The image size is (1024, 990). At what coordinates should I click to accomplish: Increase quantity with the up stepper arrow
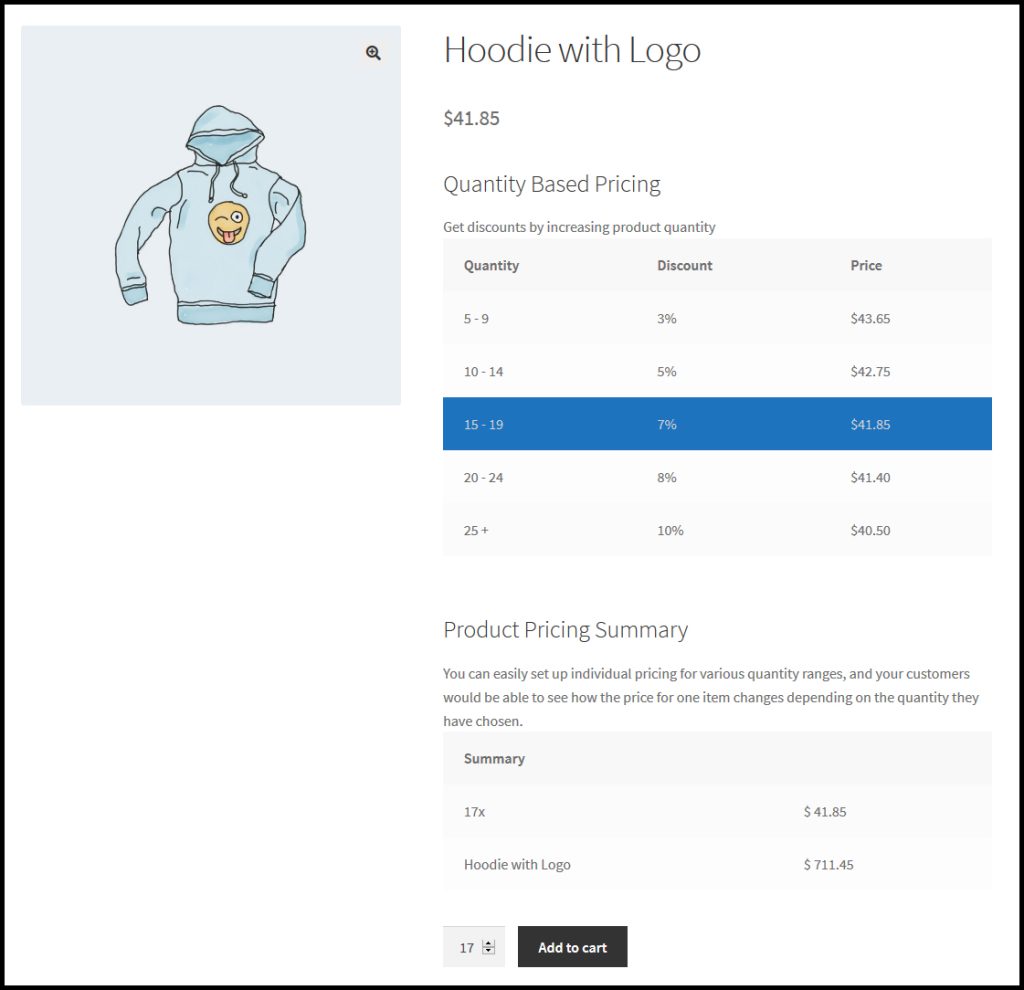point(488,943)
